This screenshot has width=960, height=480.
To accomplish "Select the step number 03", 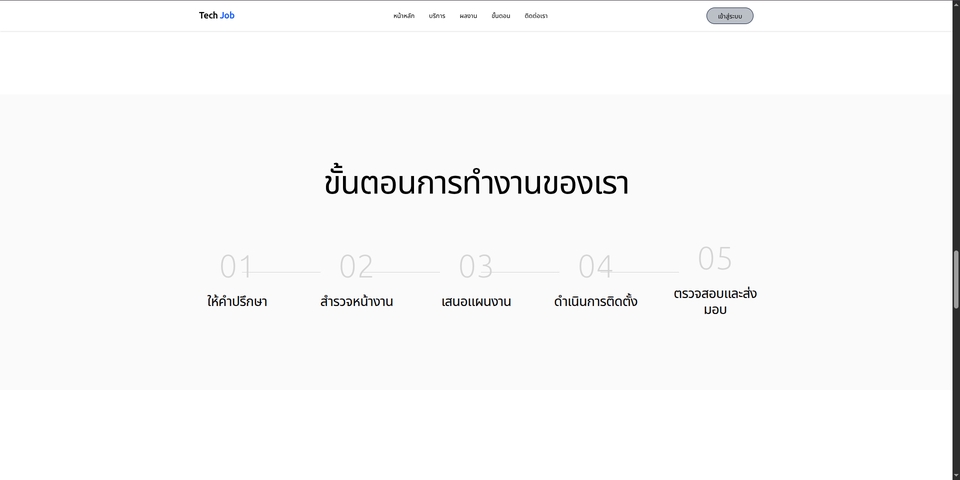I will [x=476, y=267].
